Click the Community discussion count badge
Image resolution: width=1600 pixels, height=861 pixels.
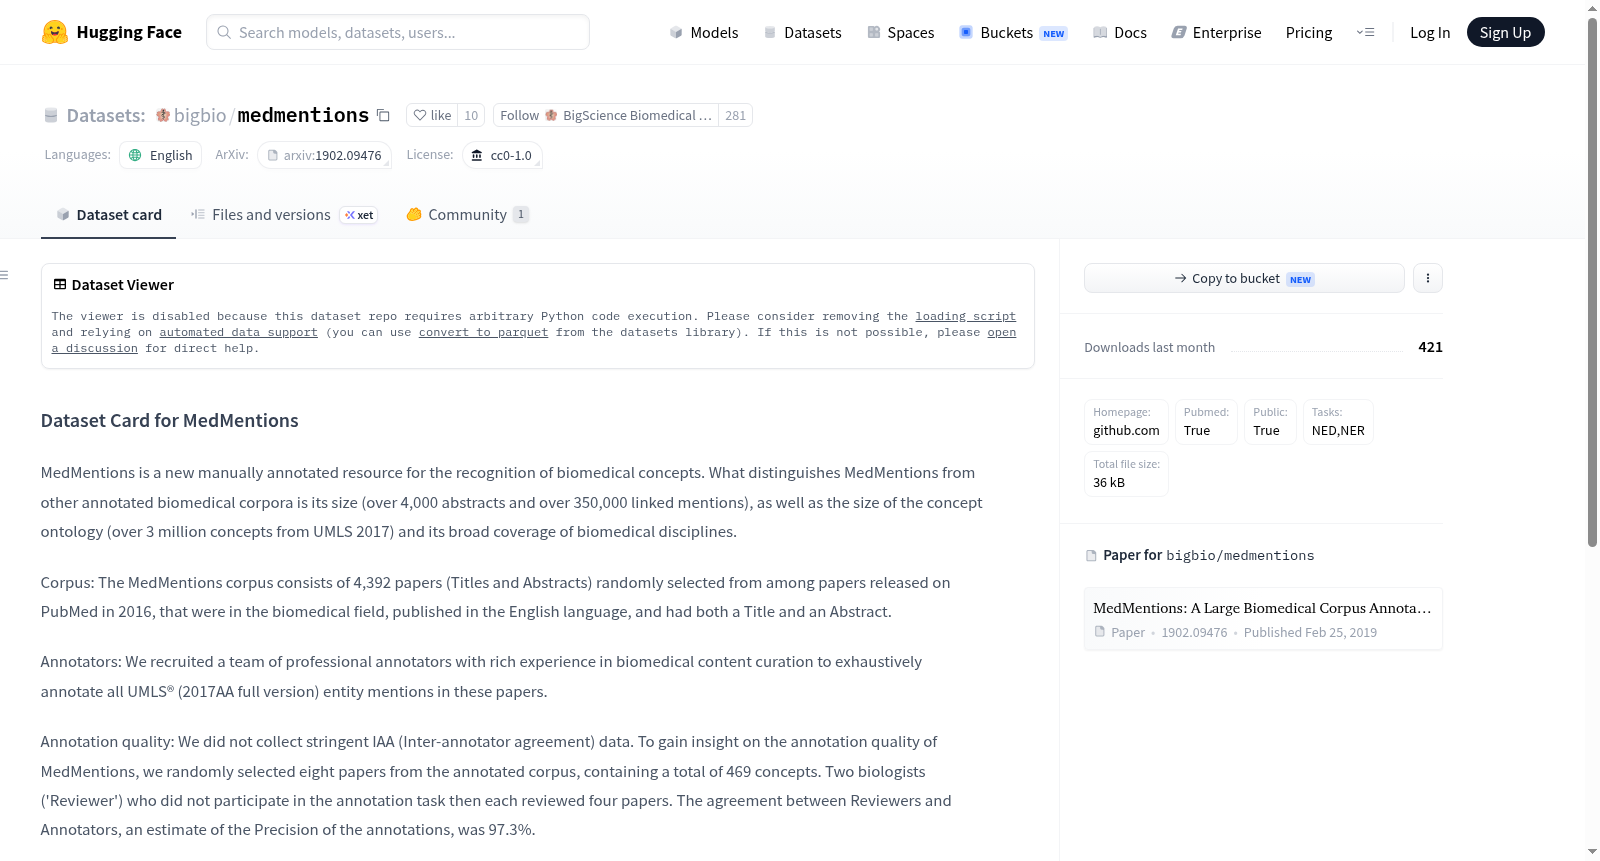click(521, 214)
